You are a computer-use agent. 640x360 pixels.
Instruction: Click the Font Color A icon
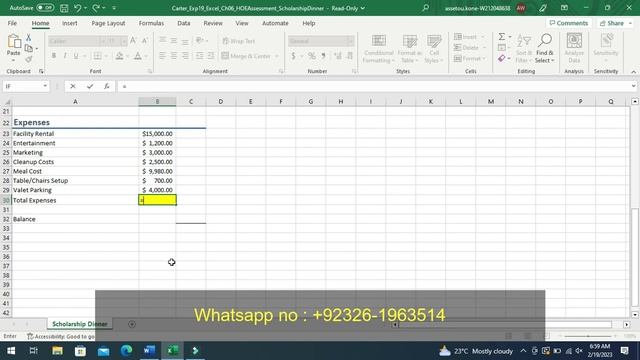138,56
